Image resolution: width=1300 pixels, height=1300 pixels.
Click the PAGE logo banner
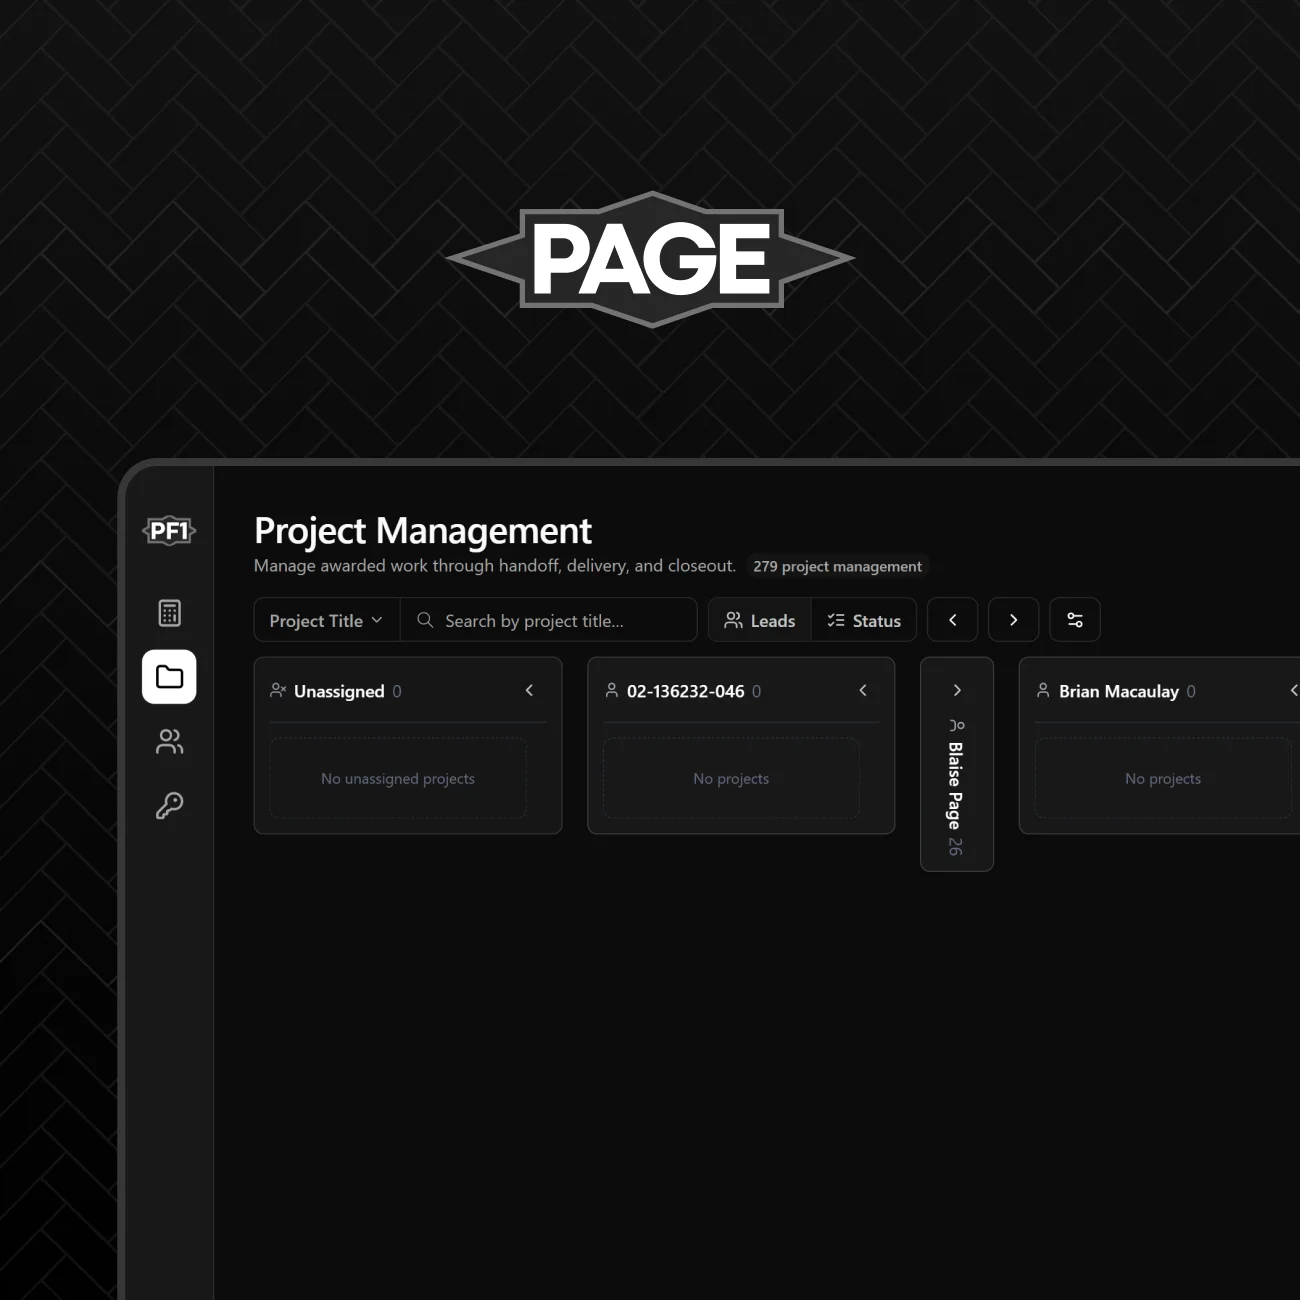(650, 259)
